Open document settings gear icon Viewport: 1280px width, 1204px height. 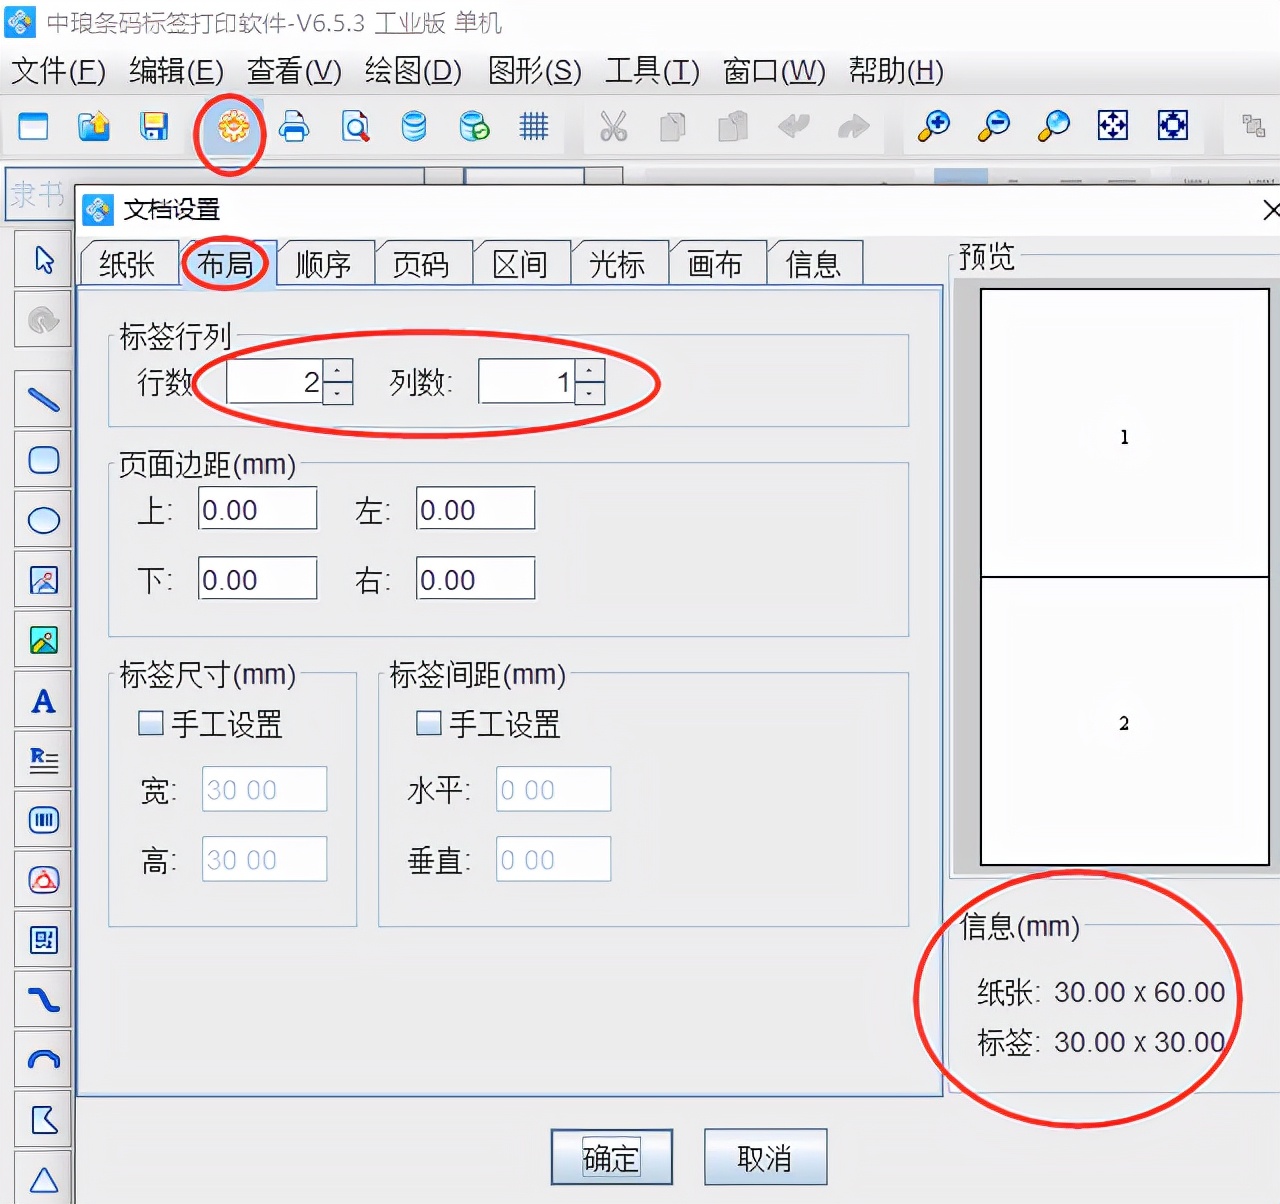(232, 127)
